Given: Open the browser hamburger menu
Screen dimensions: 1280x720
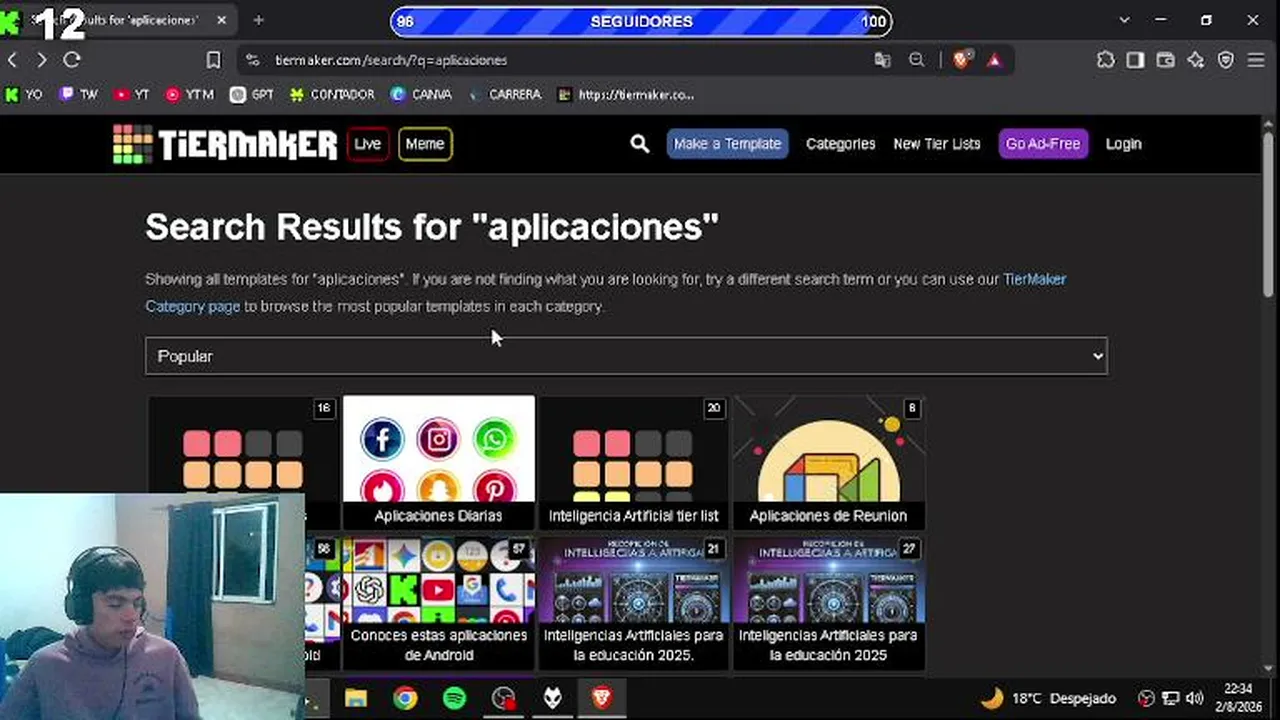Looking at the screenshot, I should click(x=1256, y=60).
